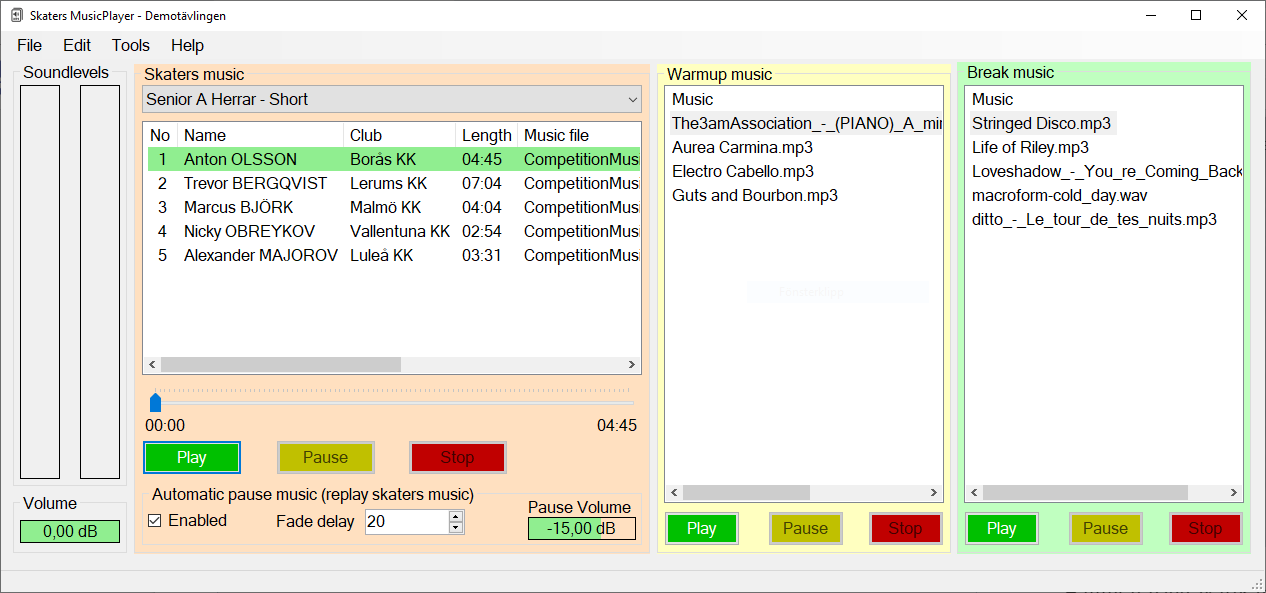Image resolution: width=1266 pixels, height=593 pixels.
Task: Pause the break music
Action: 1106,528
